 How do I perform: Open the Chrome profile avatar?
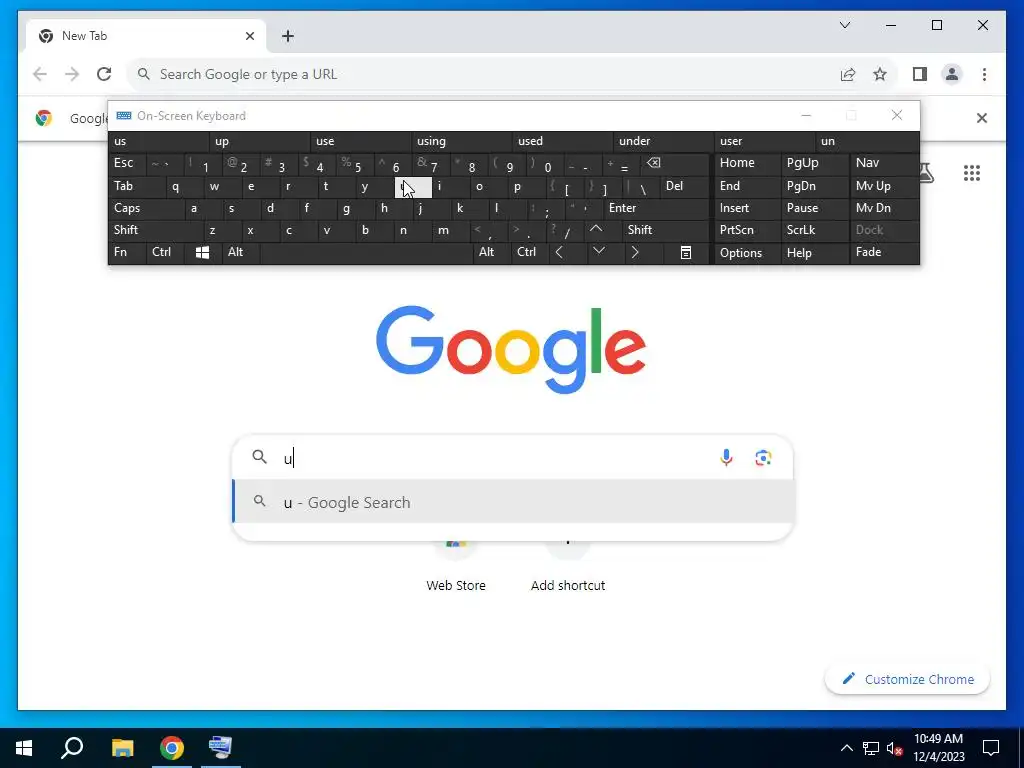coord(952,74)
